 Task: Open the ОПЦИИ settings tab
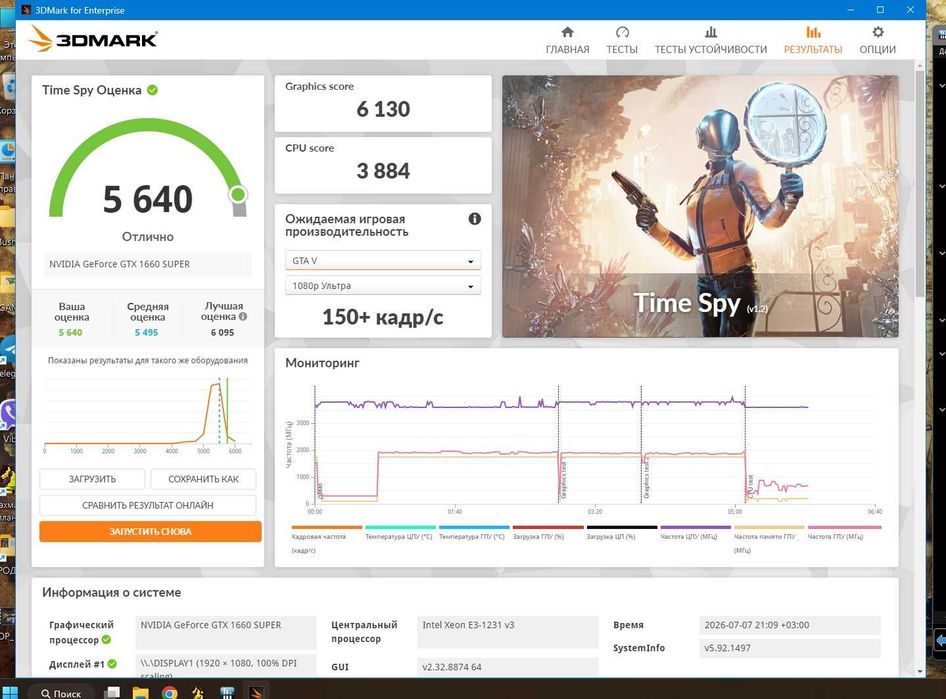coord(878,40)
